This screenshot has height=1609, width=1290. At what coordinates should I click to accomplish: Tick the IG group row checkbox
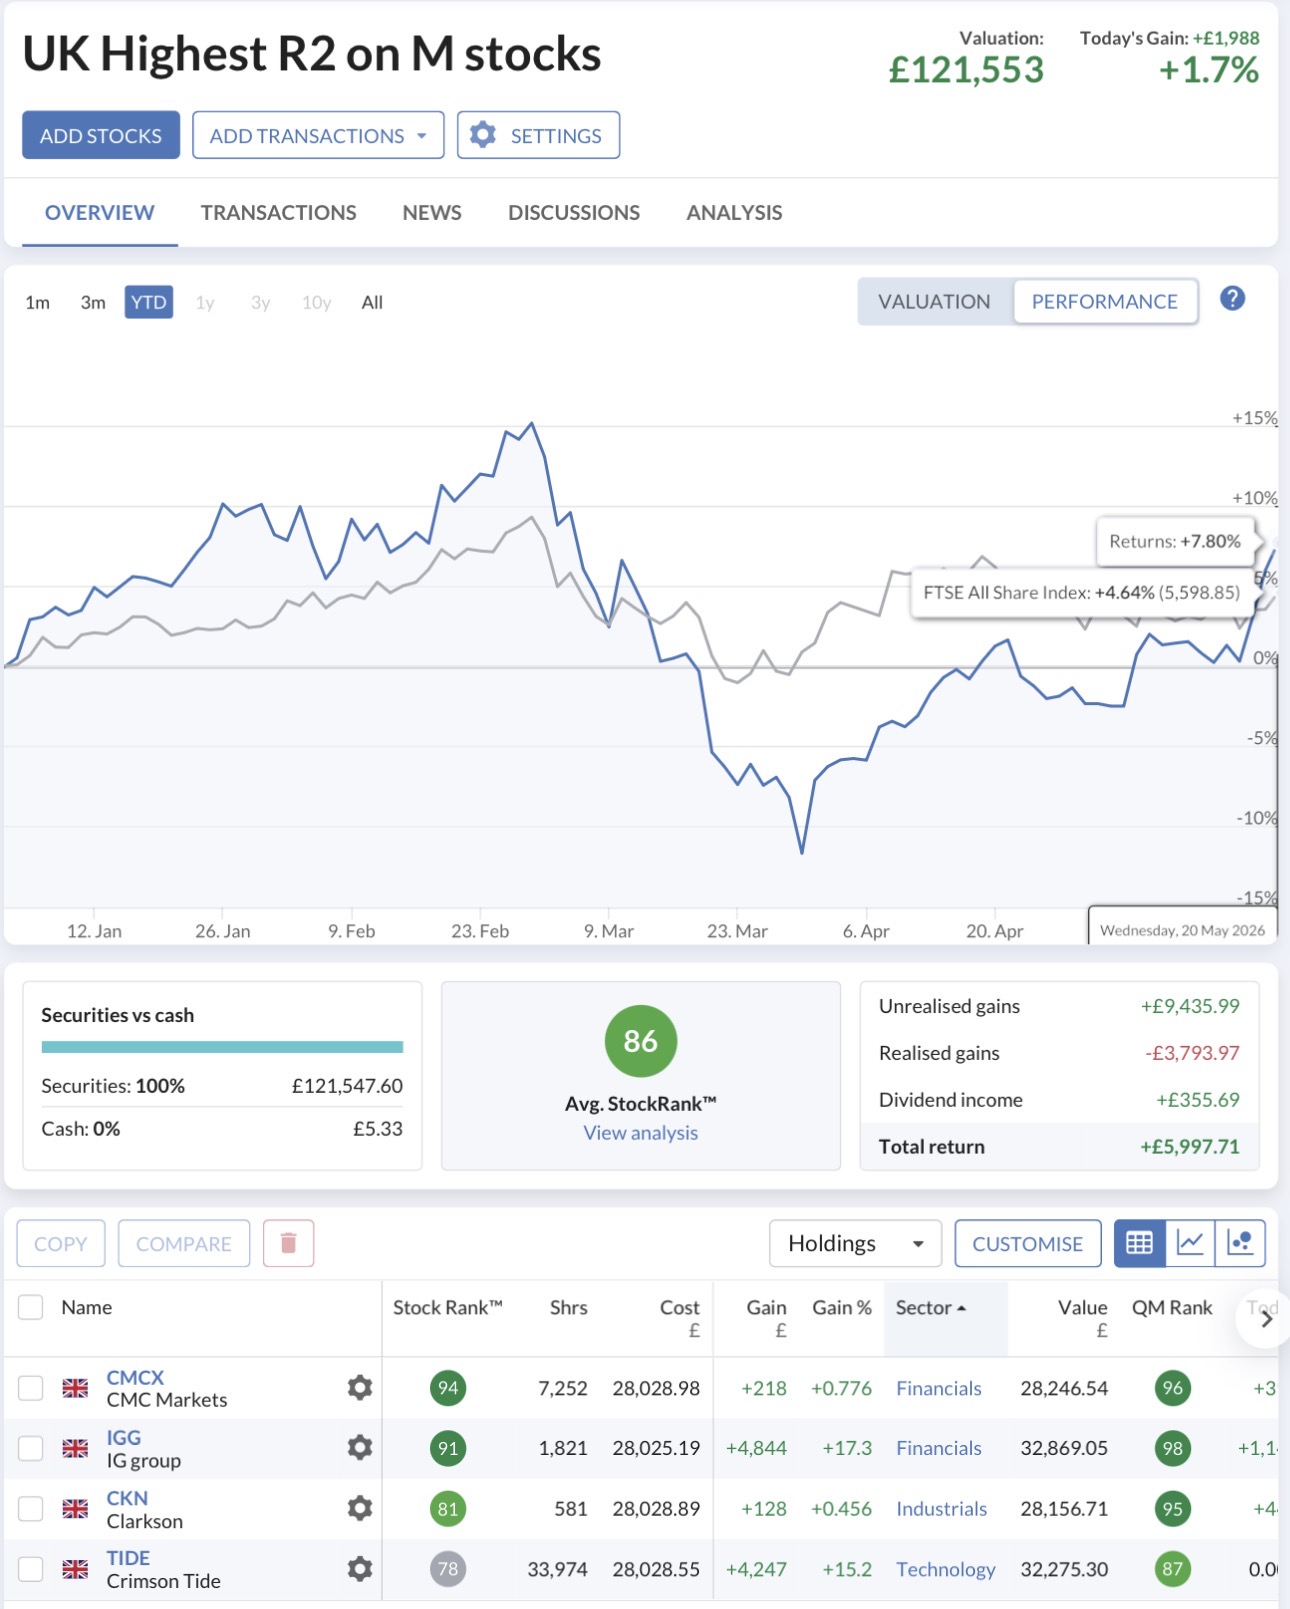(x=31, y=1448)
